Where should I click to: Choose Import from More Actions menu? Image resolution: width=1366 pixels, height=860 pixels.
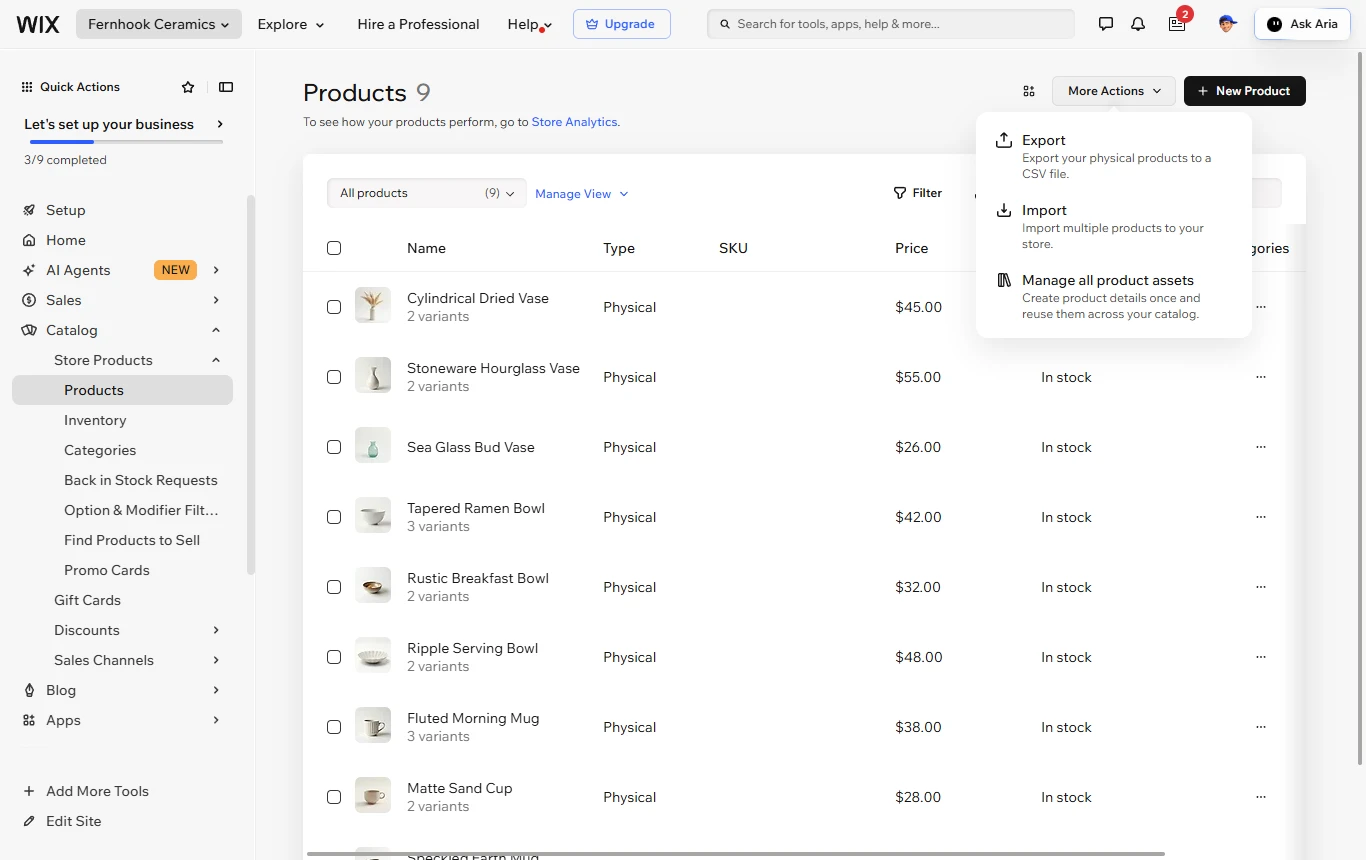click(1114, 226)
